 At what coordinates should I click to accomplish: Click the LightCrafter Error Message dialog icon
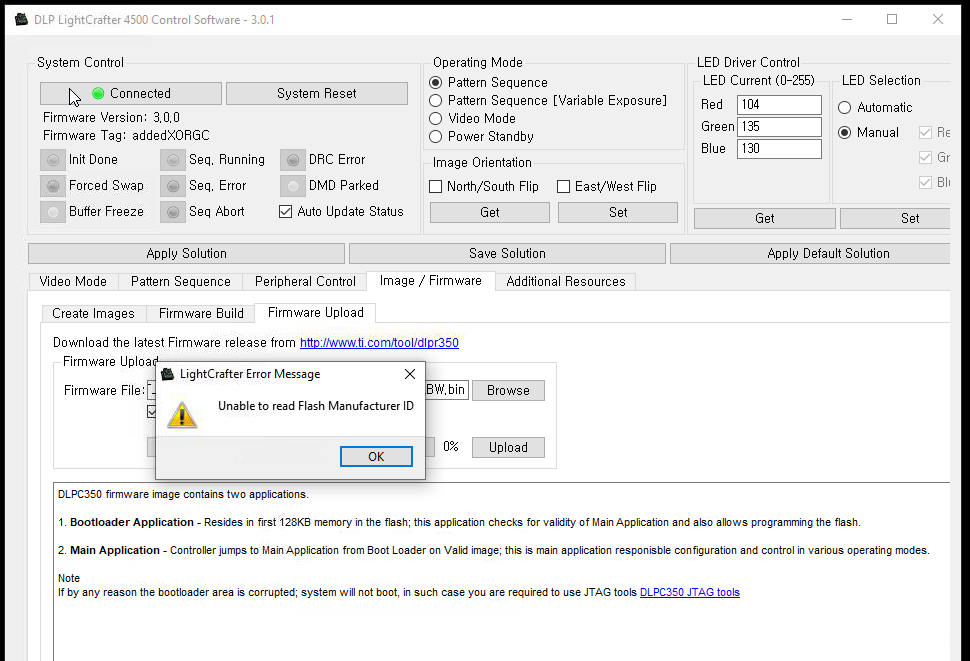coord(168,373)
